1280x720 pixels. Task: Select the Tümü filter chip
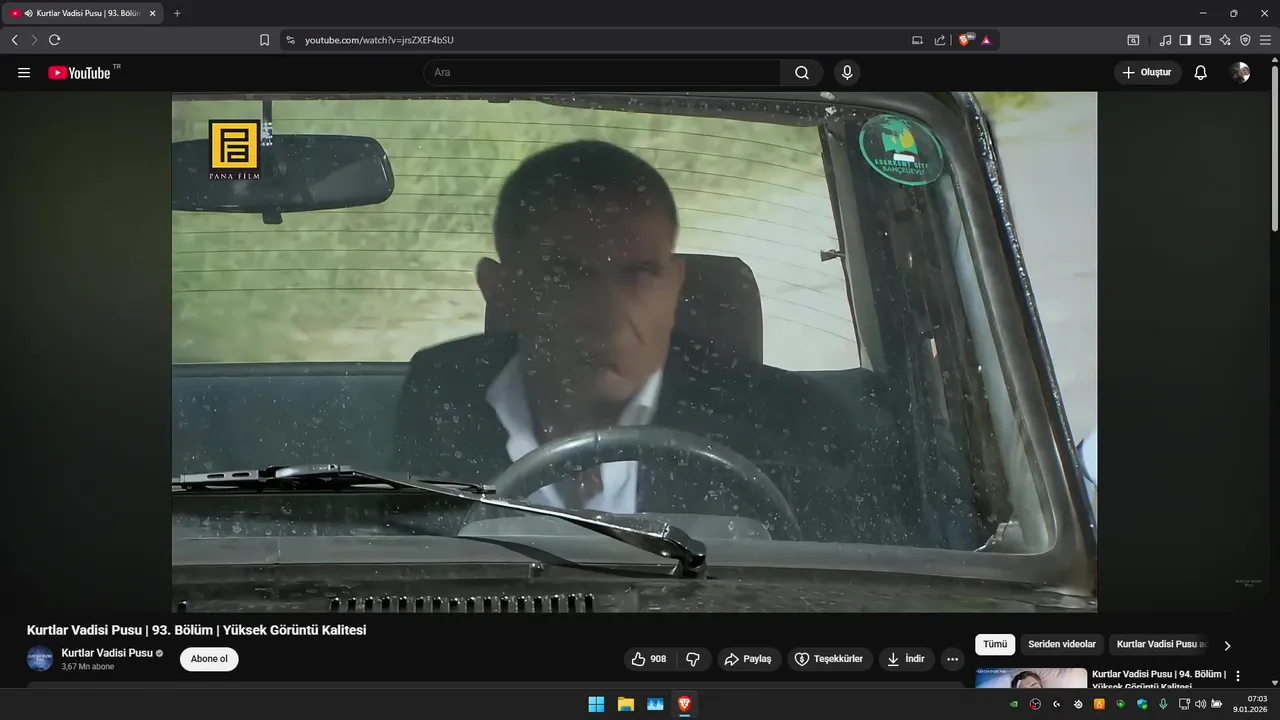995,645
